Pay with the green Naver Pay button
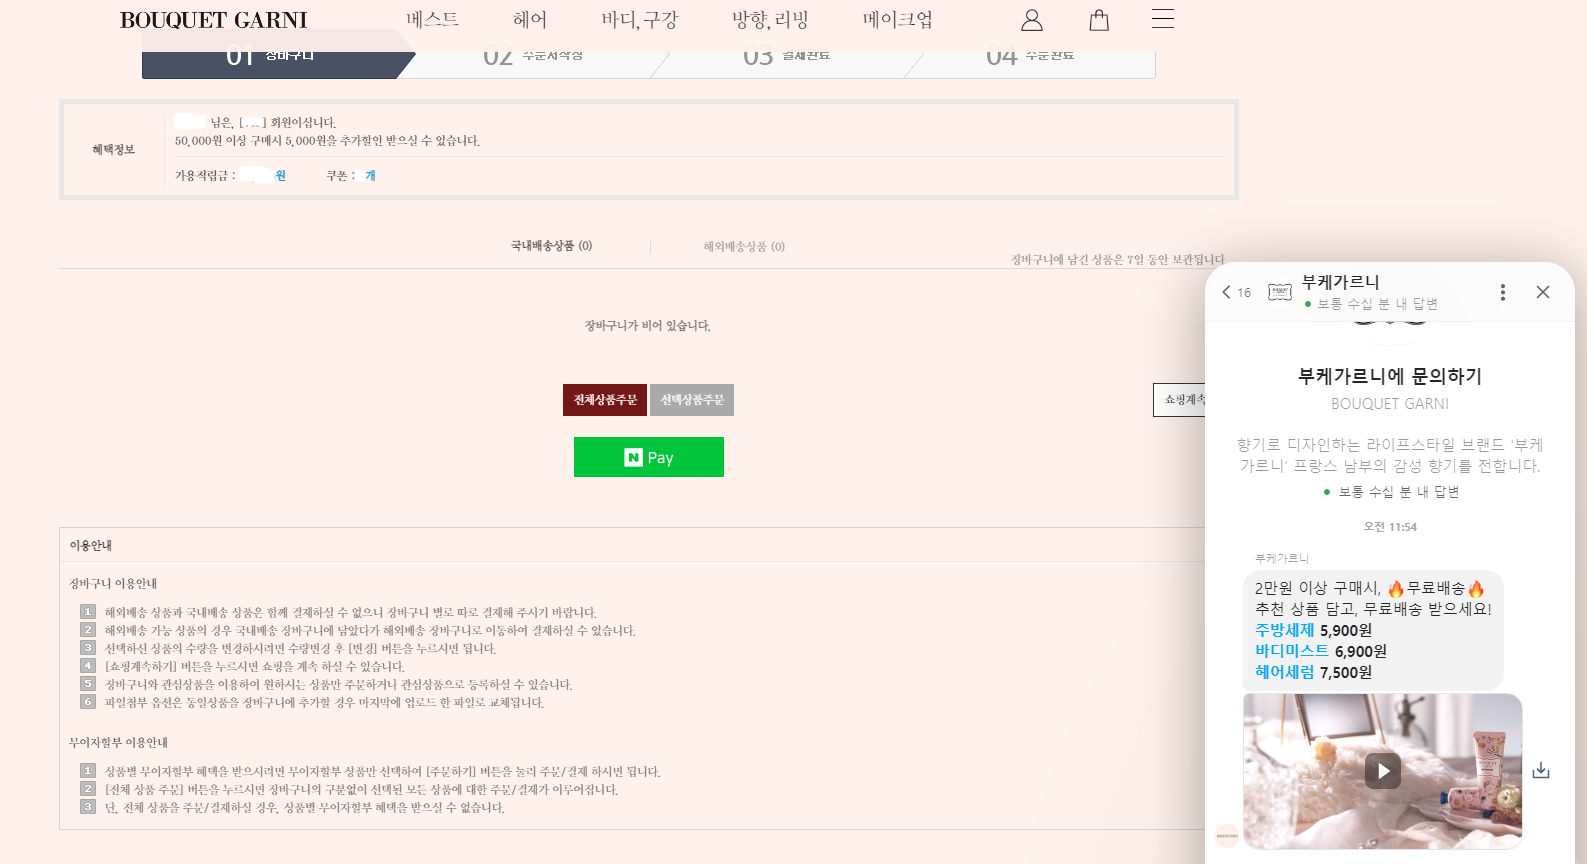This screenshot has height=864, width=1587. click(648, 457)
